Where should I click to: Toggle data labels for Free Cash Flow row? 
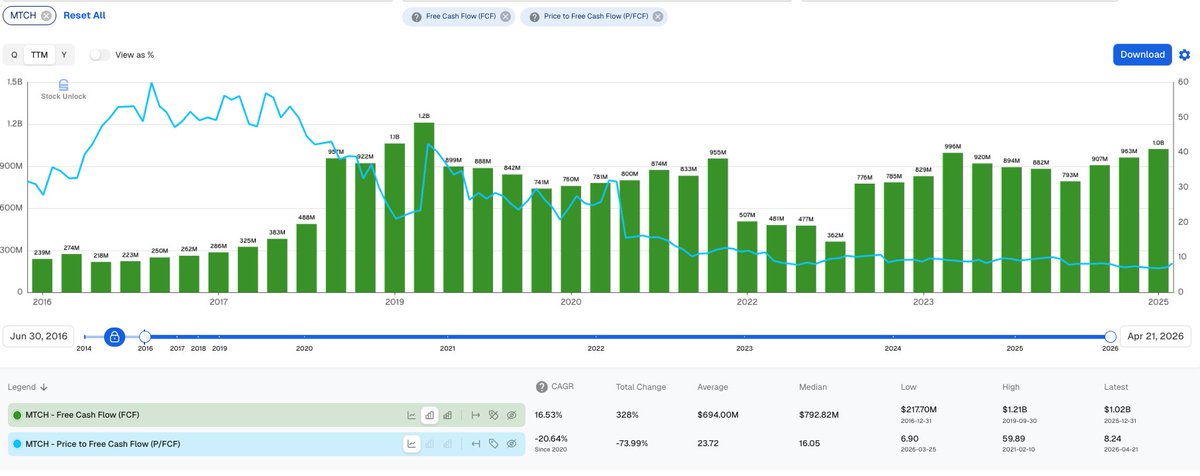point(494,415)
